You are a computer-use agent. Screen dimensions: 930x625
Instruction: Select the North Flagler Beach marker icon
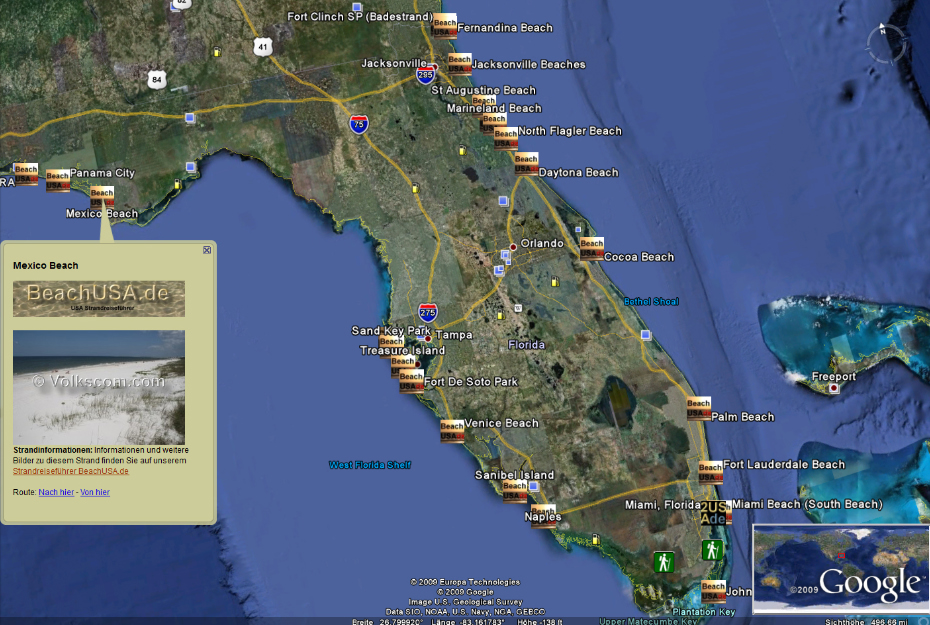506,138
